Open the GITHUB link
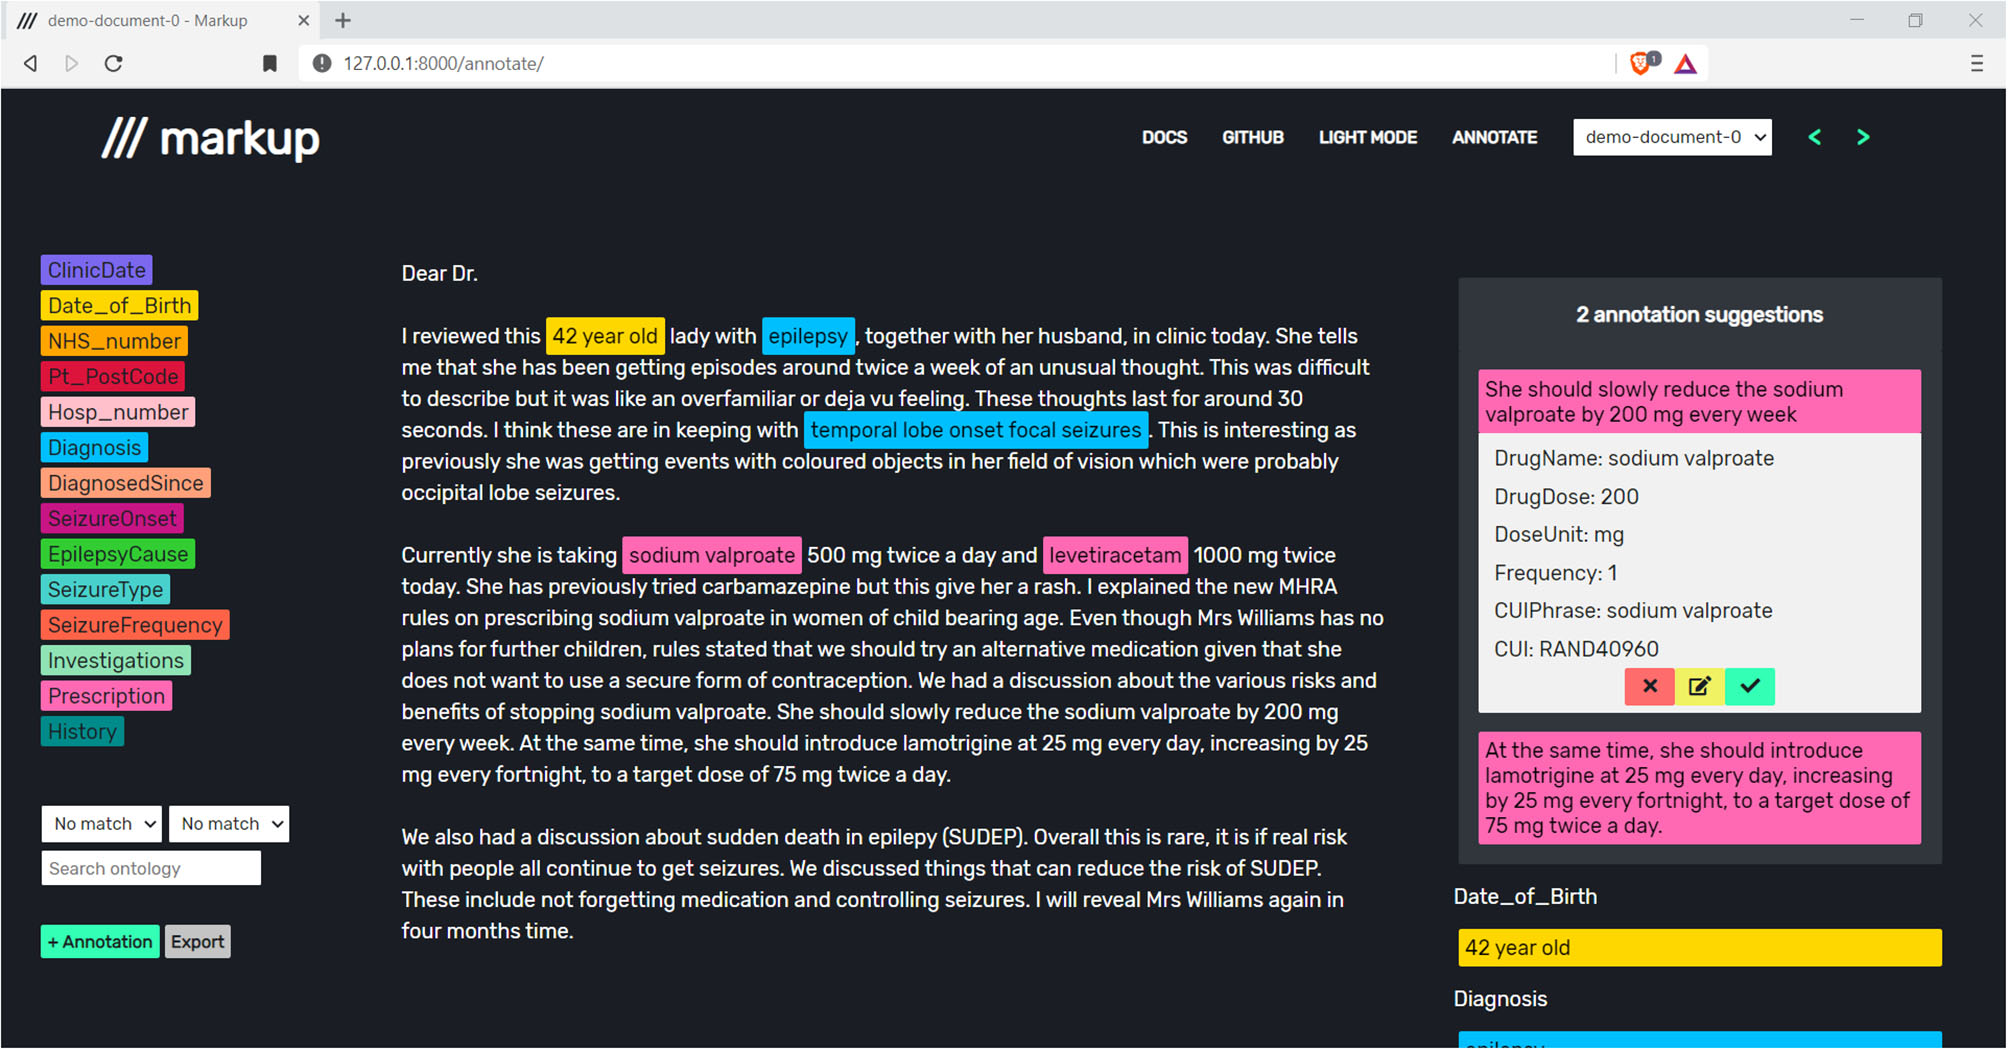 tap(1252, 137)
